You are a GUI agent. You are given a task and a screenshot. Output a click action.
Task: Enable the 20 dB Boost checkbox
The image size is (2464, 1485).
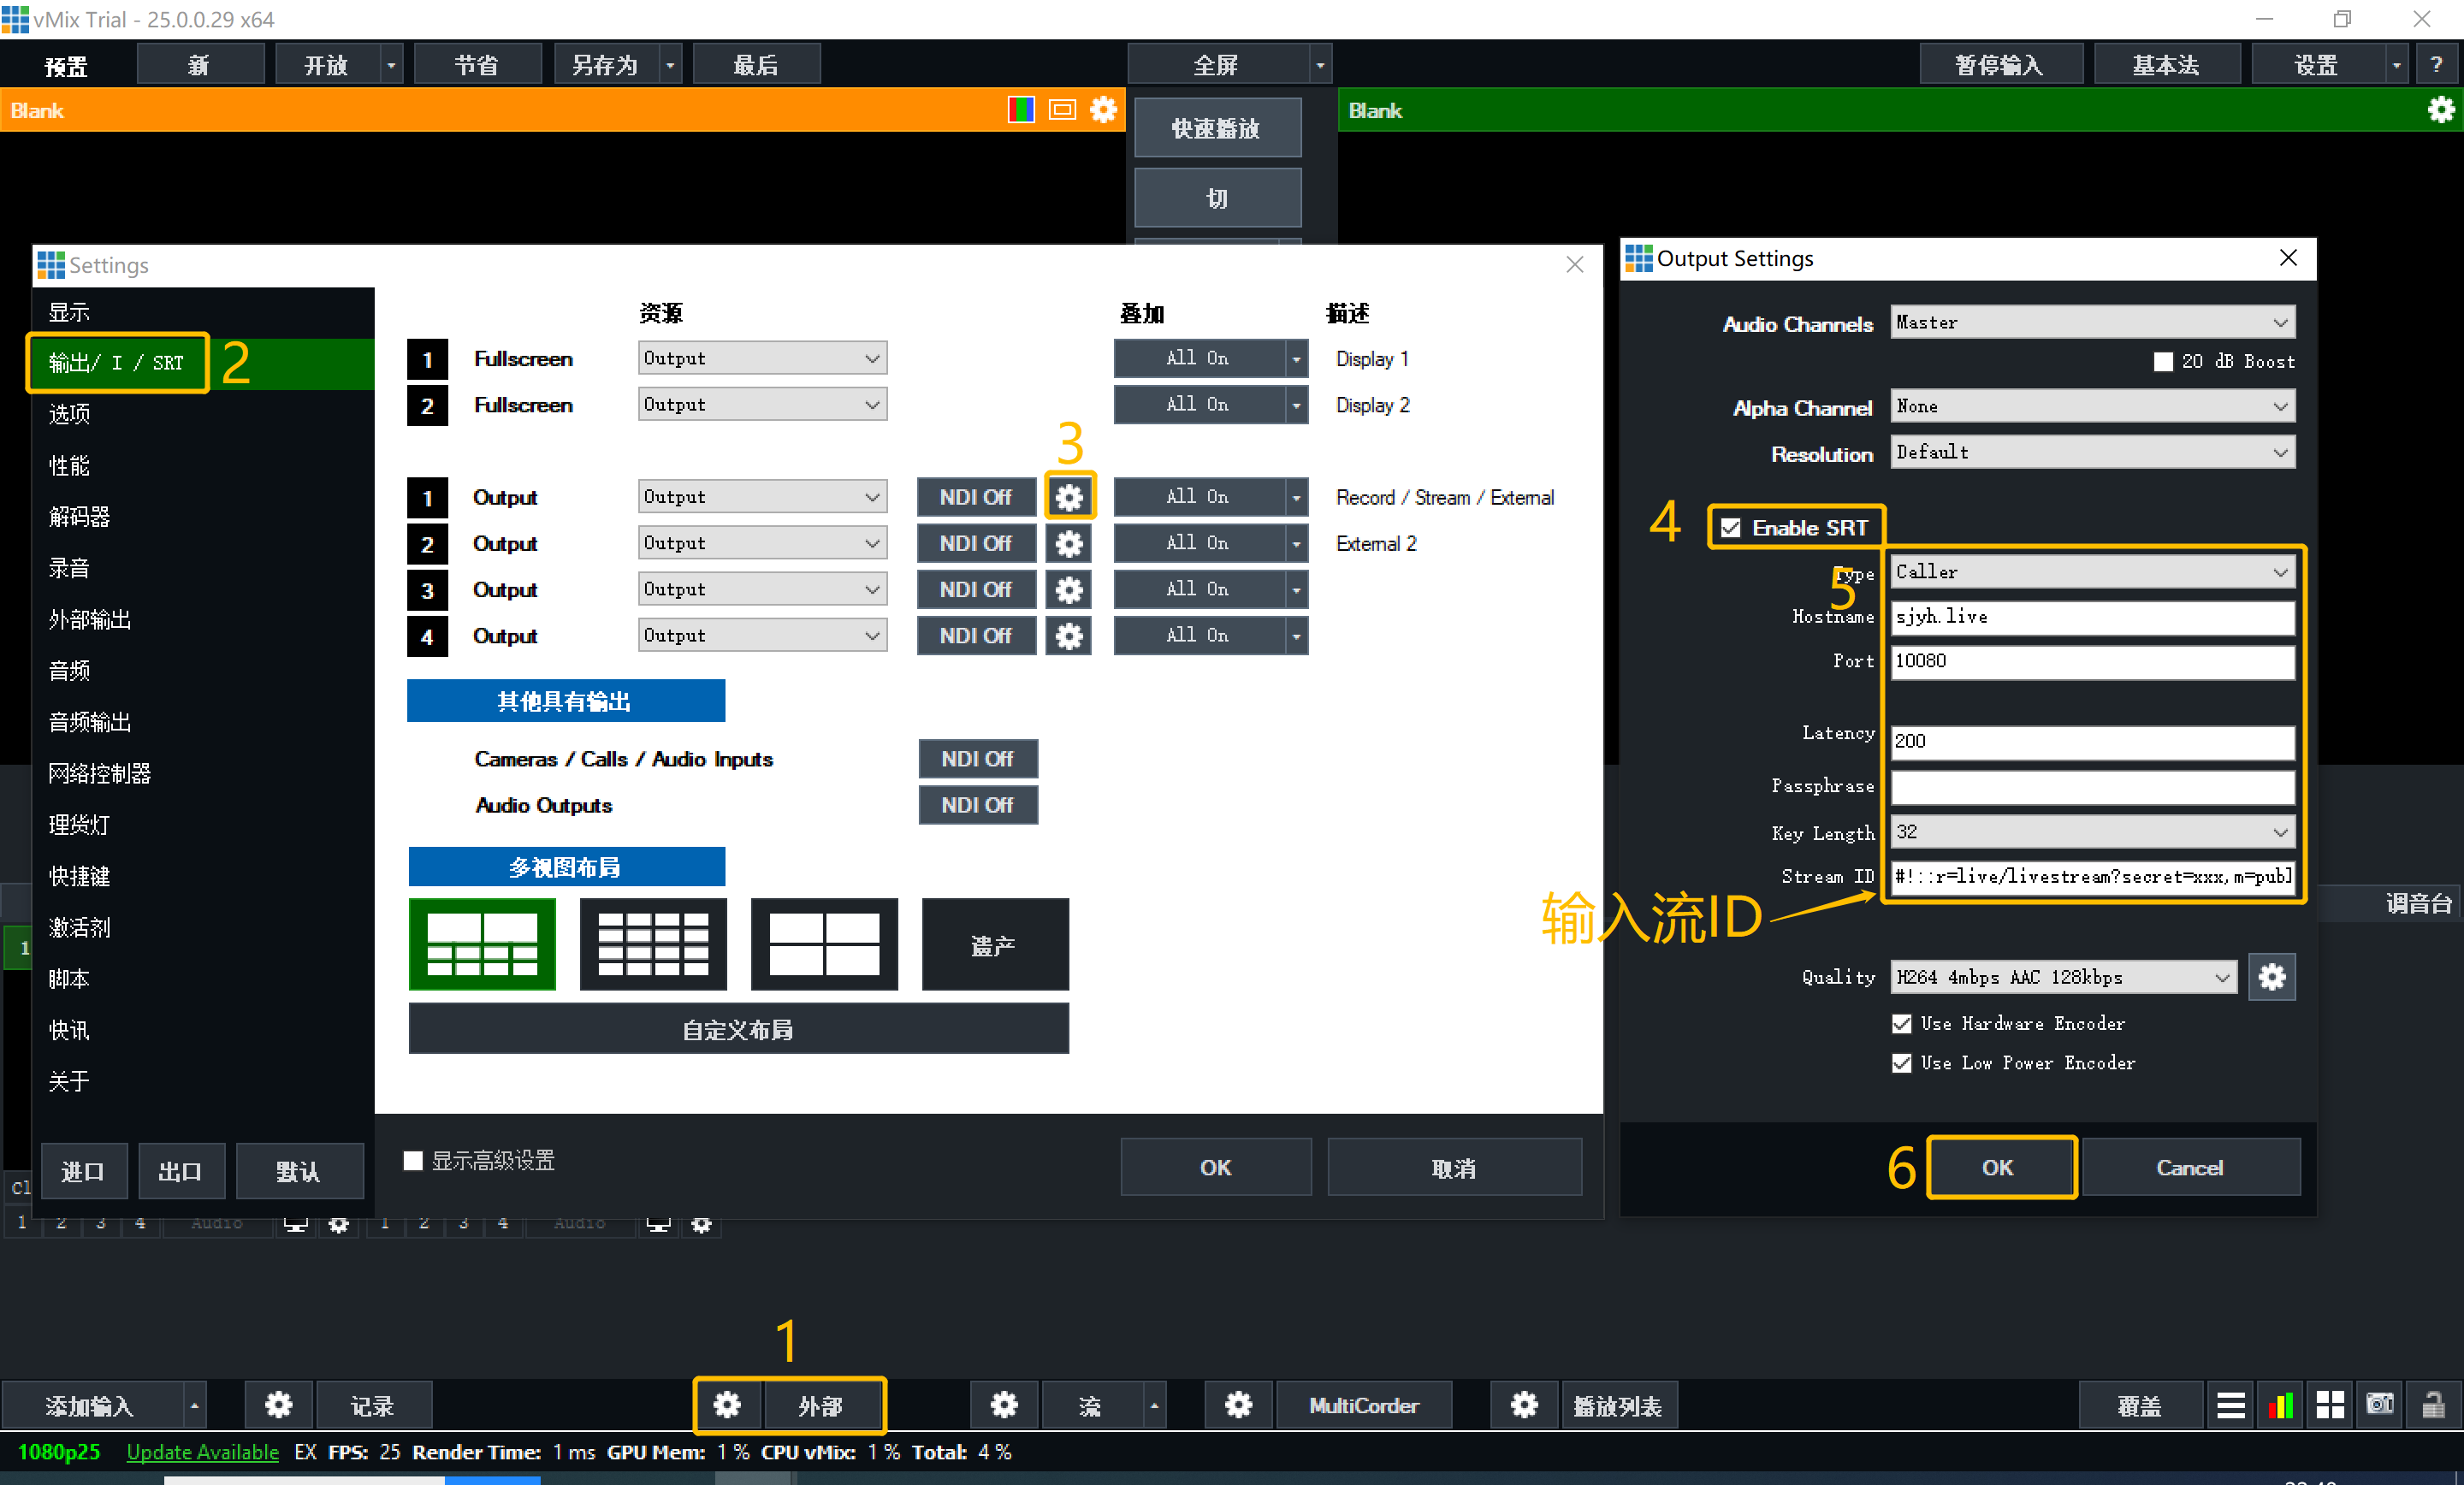click(x=2163, y=362)
